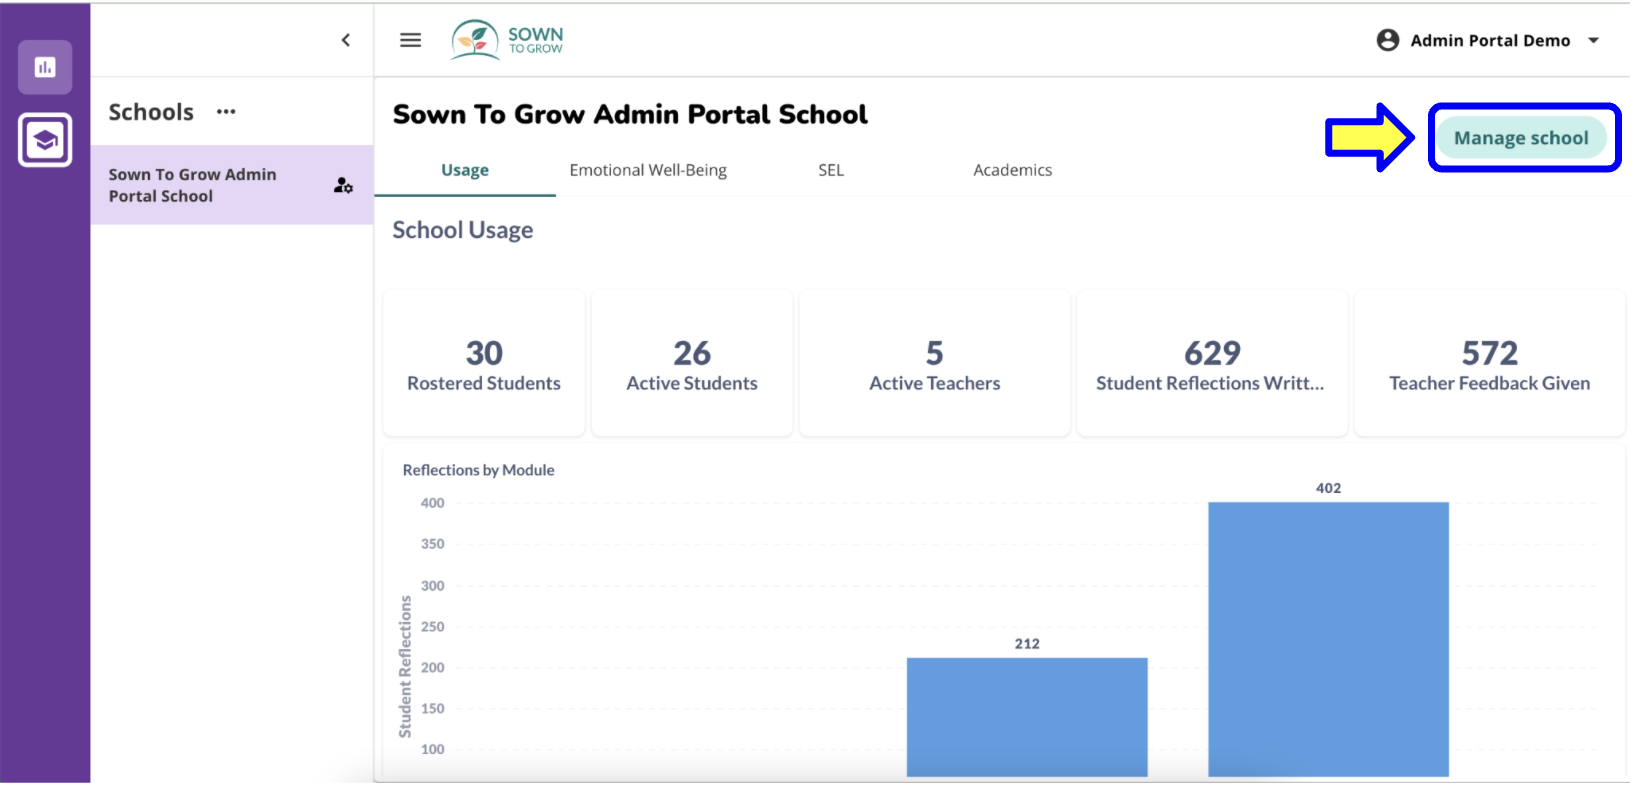
Task: Click the chart bar labeled 212
Action: point(1027,717)
